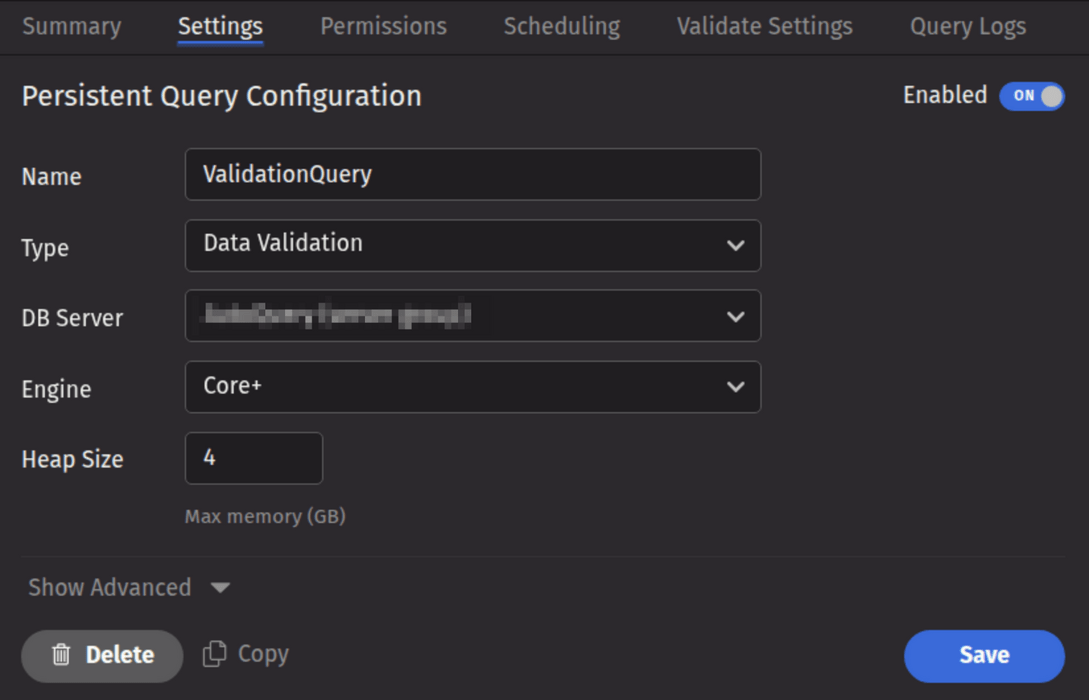Click the DB Server chevron arrow
Image resolution: width=1089 pixels, height=700 pixels.
click(735, 316)
